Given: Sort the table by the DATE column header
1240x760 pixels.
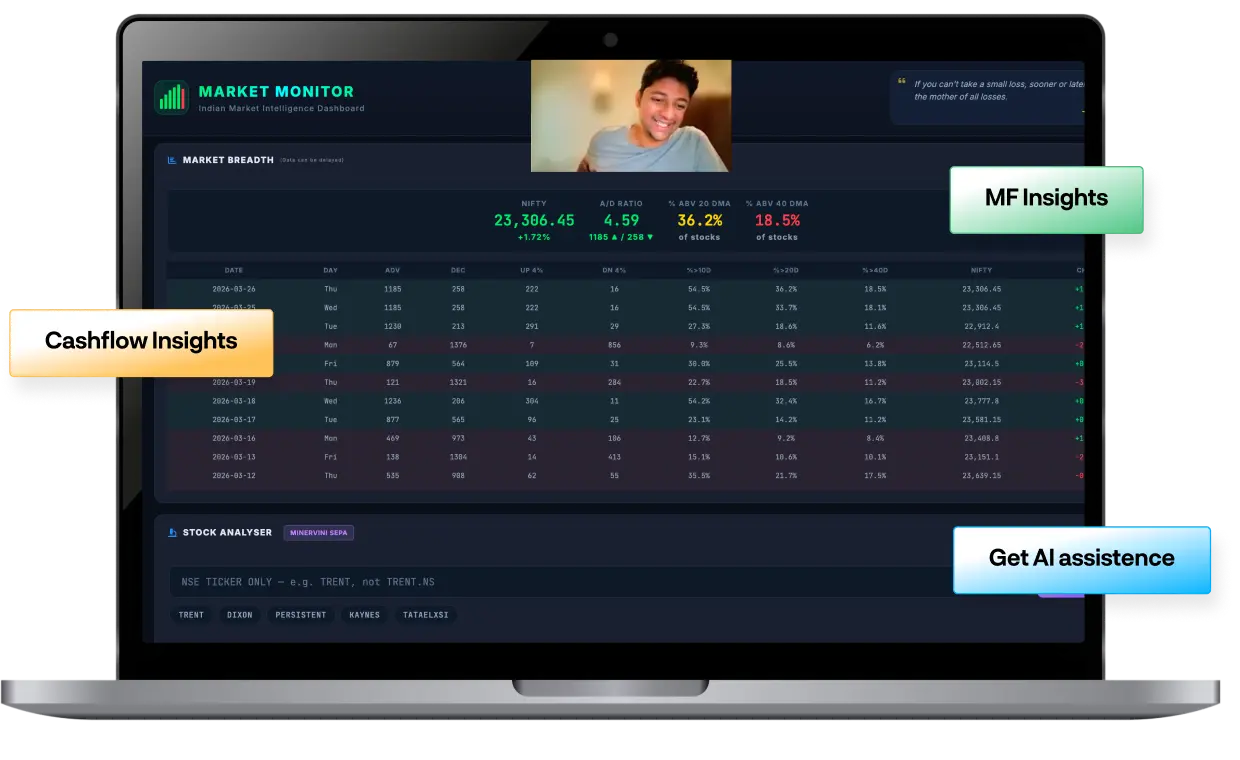Looking at the screenshot, I should click(234, 270).
